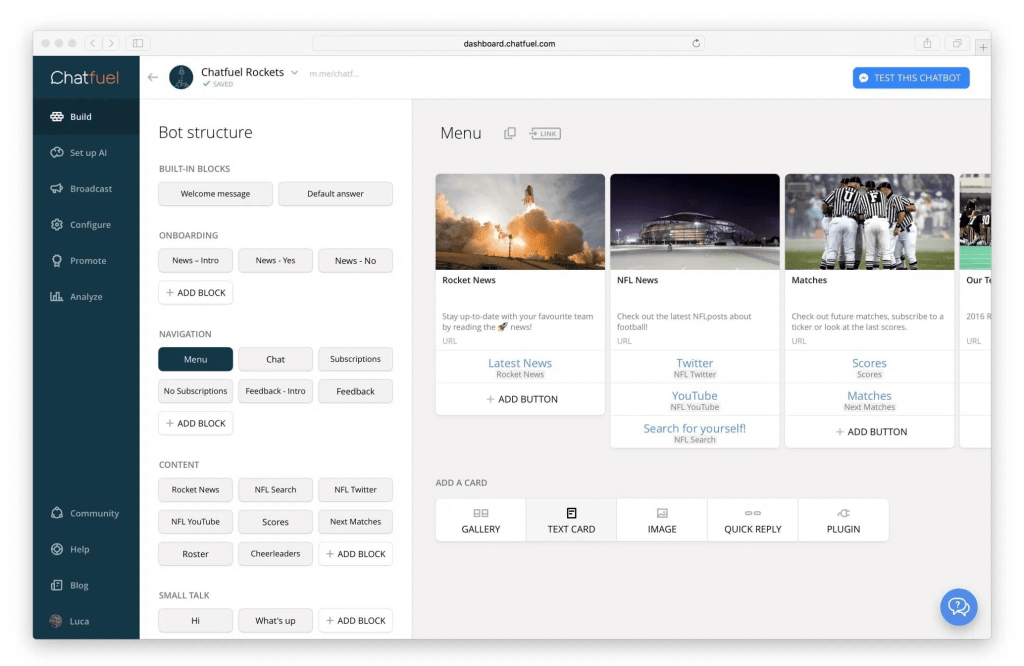Screen dimensions: 1024x666
Task: Open the live chat support bubble
Action: [x=959, y=607]
